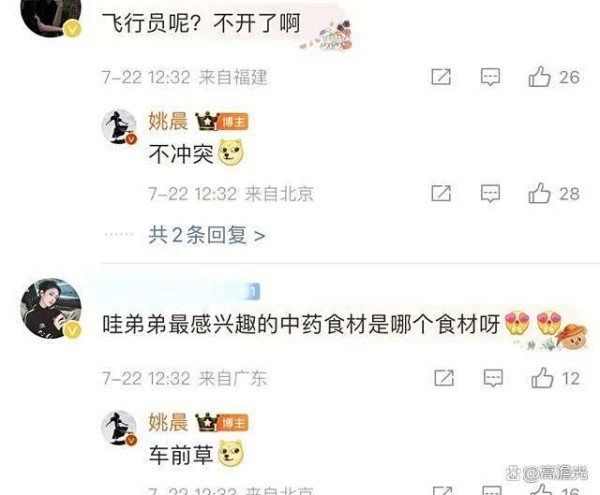Tap the crown badge next to 姚晨 in 不冲突 reply

pos(207,120)
